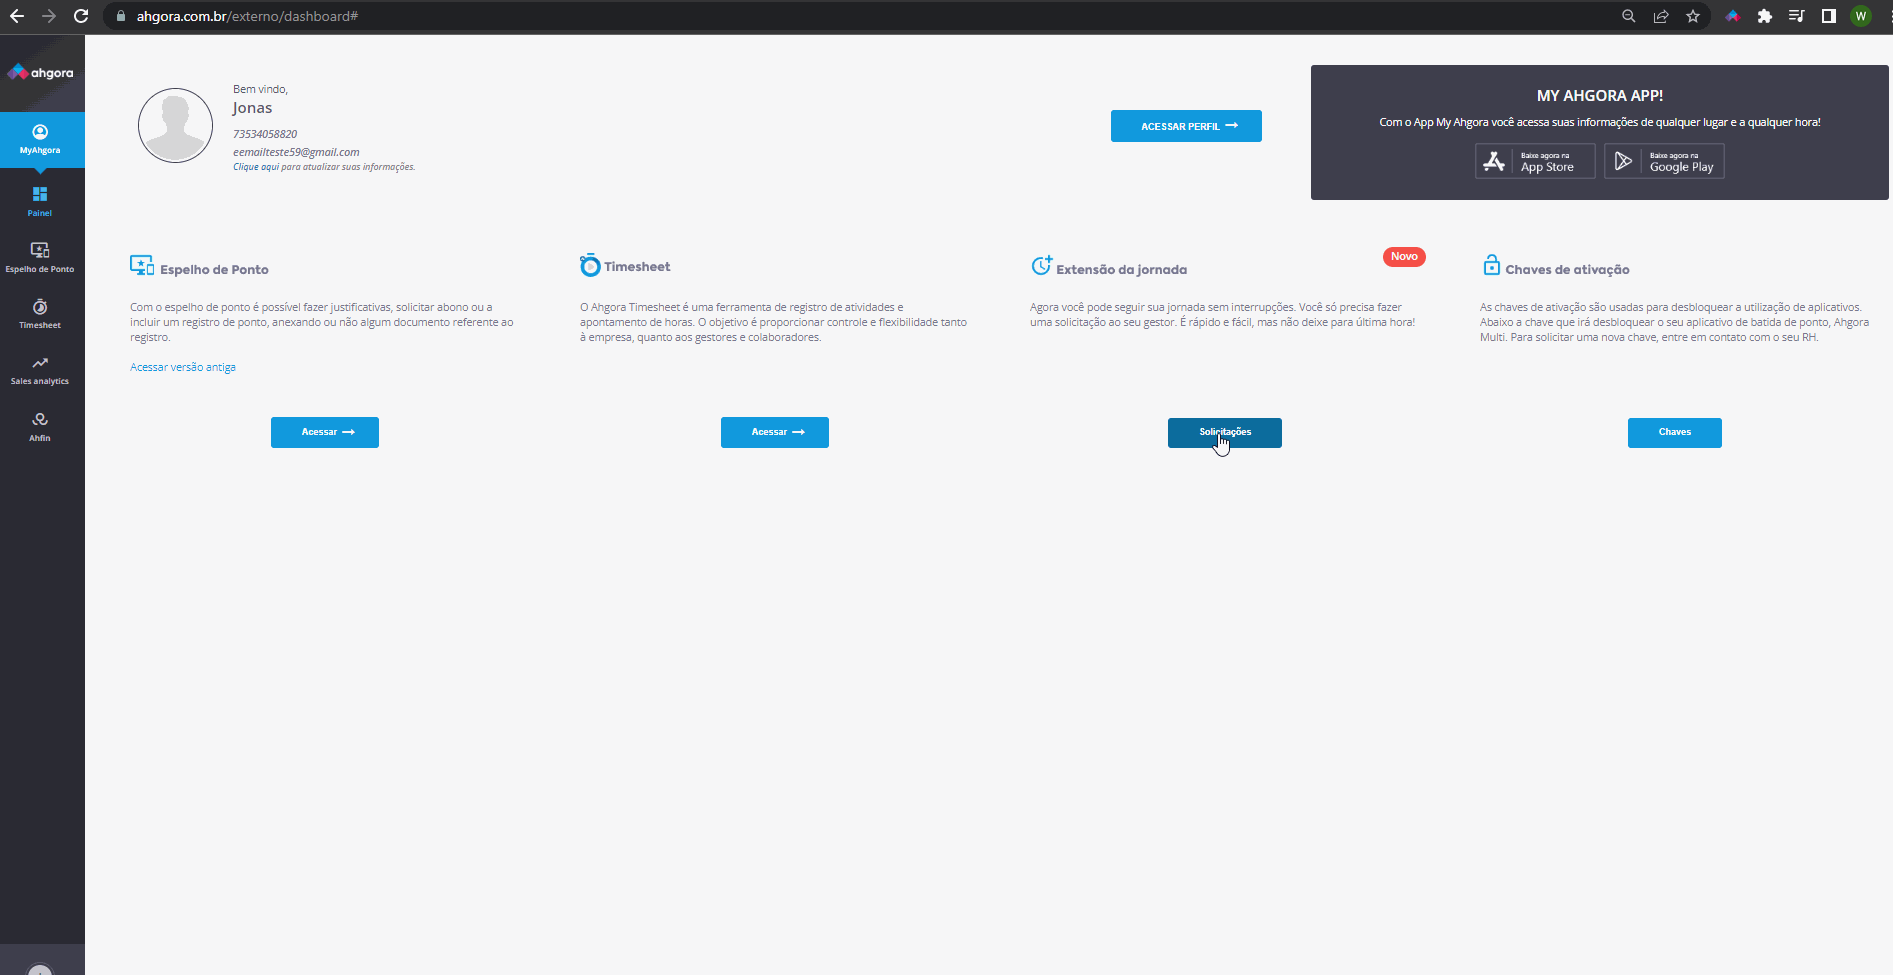Open the Acessar versão antiga link
Image resolution: width=1893 pixels, height=975 pixels.
[x=183, y=367]
